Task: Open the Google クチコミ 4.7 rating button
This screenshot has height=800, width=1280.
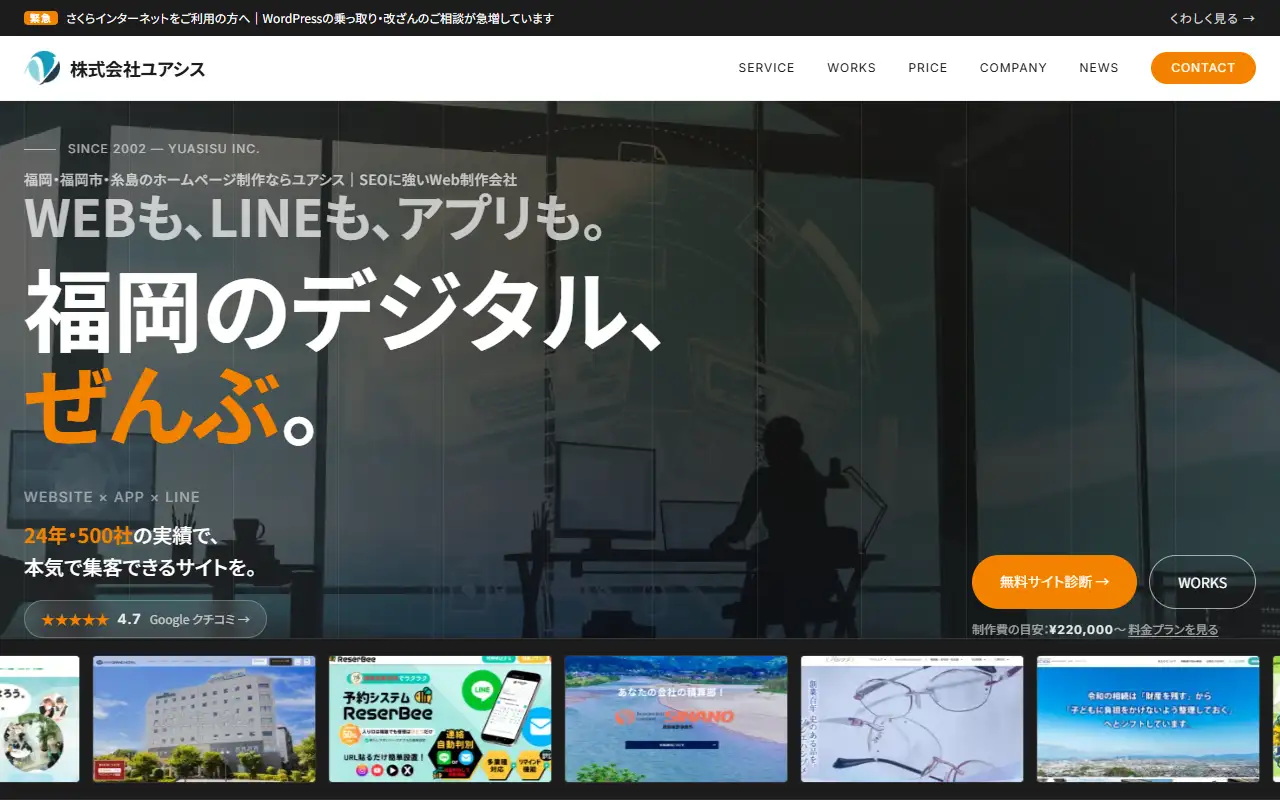Action: [x=145, y=619]
